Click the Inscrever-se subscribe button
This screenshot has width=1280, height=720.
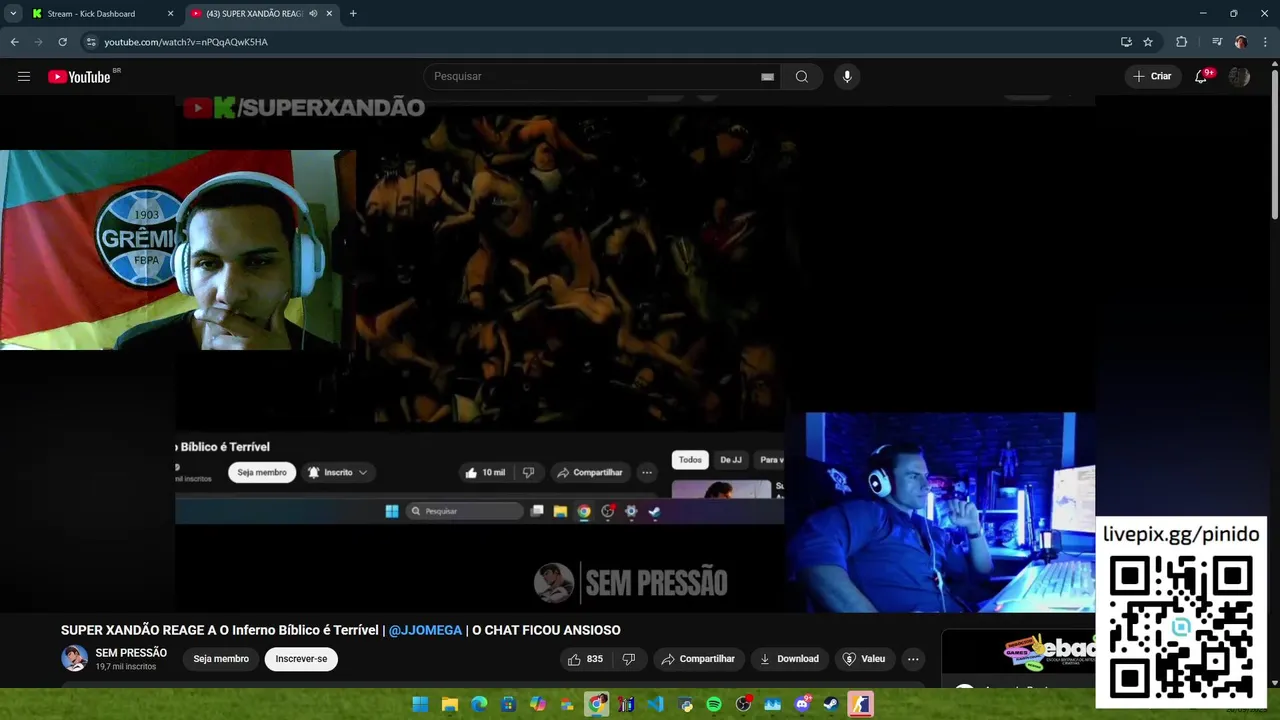click(301, 659)
